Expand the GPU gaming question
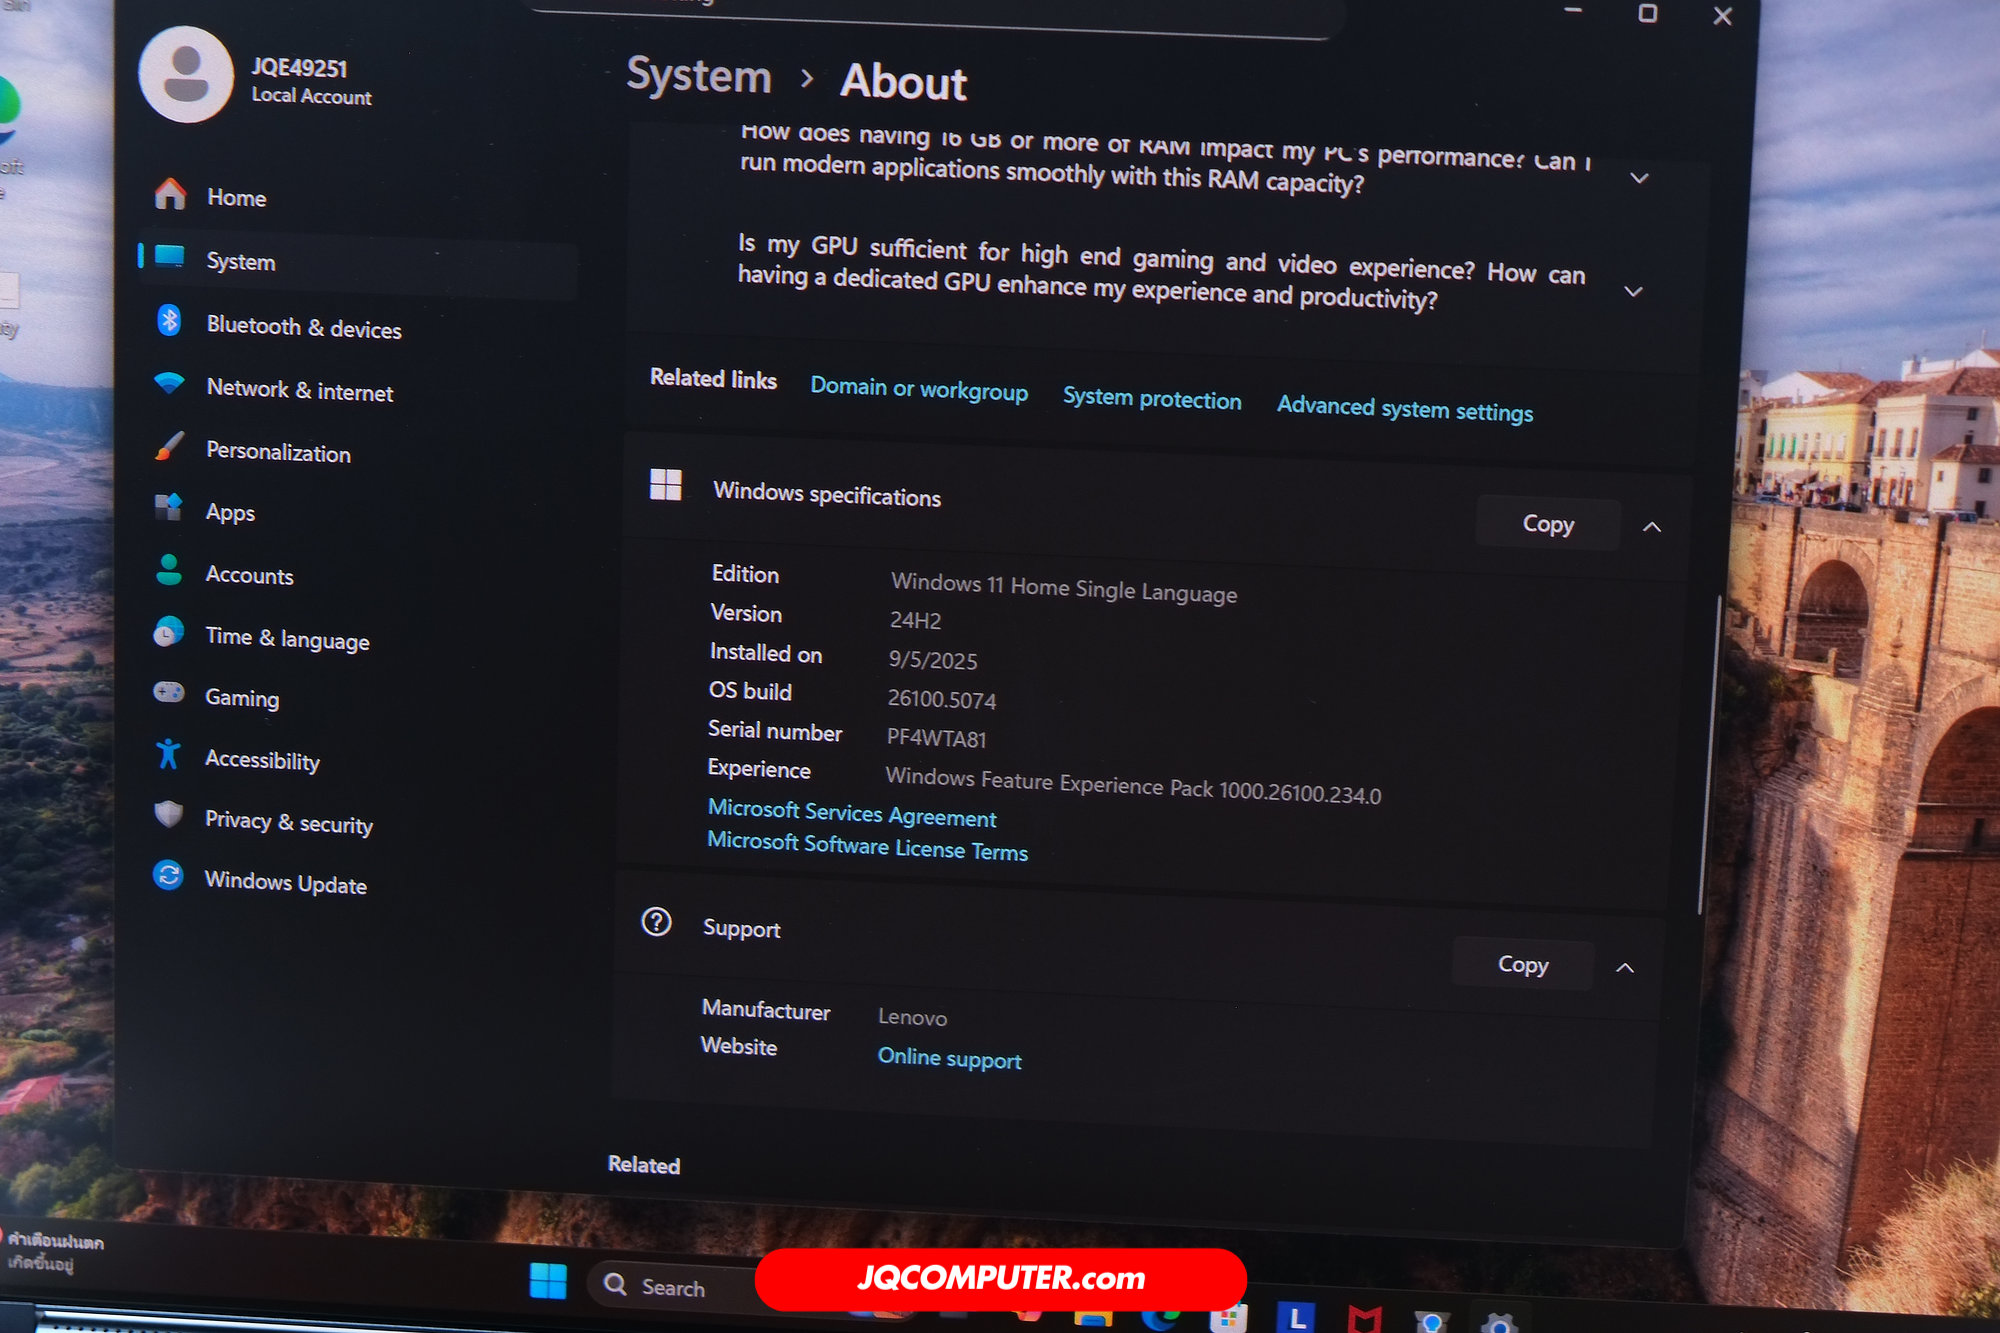This screenshot has width=2000, height=1333. (1633, 291)
